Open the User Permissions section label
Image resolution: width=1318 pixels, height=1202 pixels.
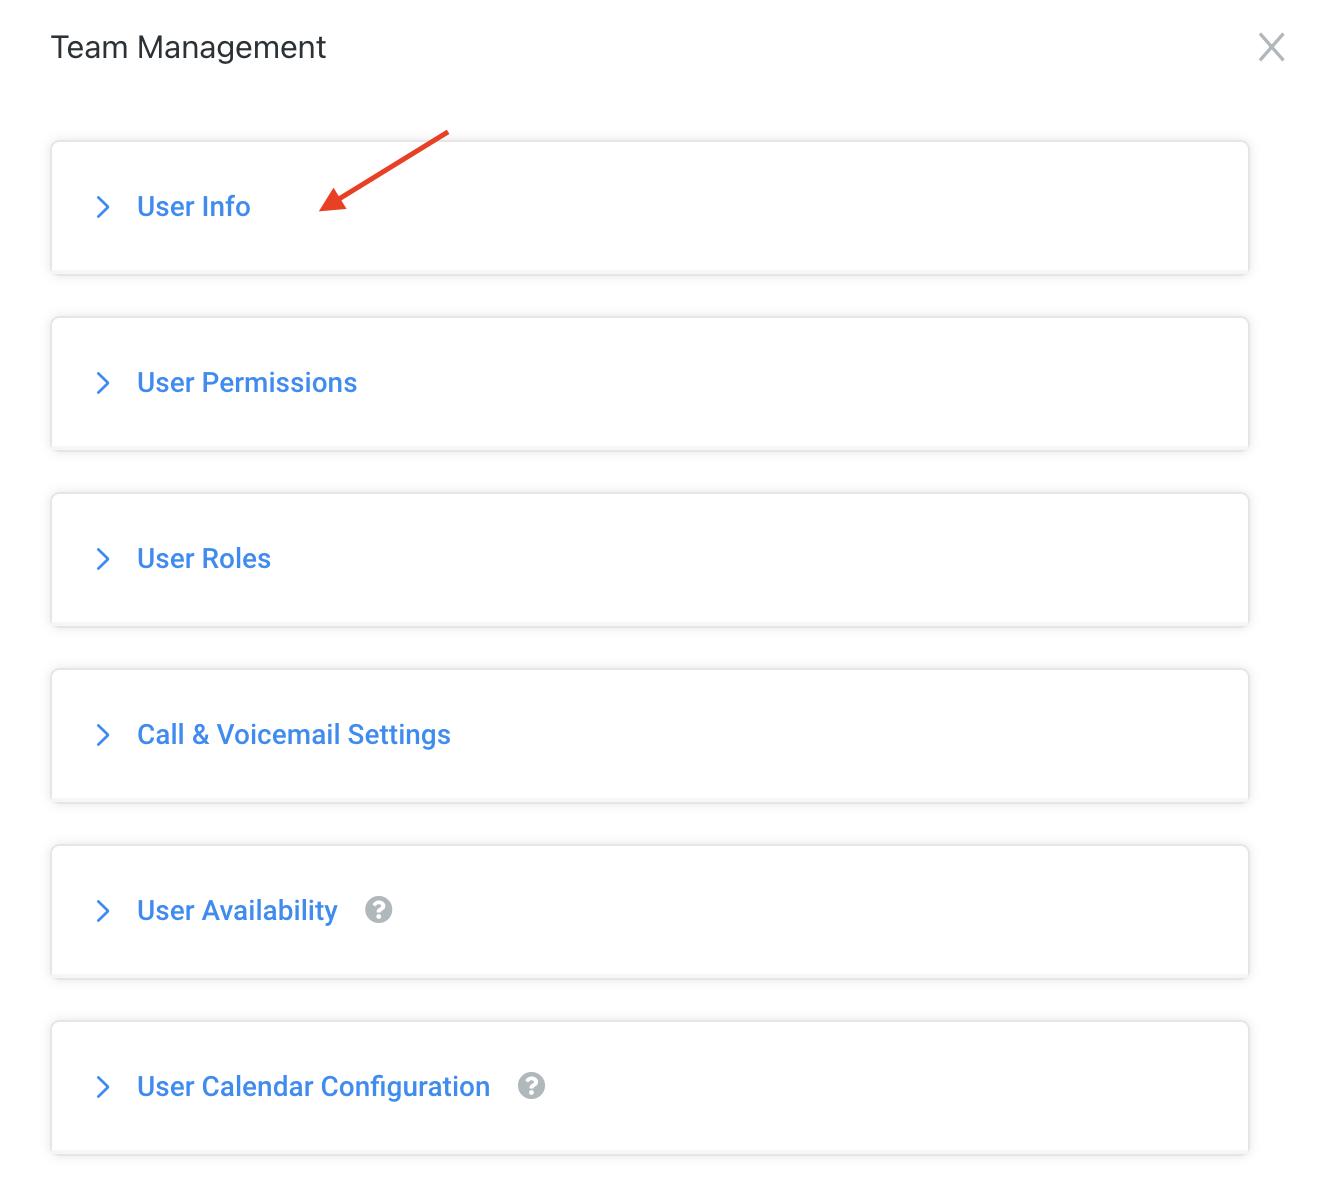[x=247, y=383]
